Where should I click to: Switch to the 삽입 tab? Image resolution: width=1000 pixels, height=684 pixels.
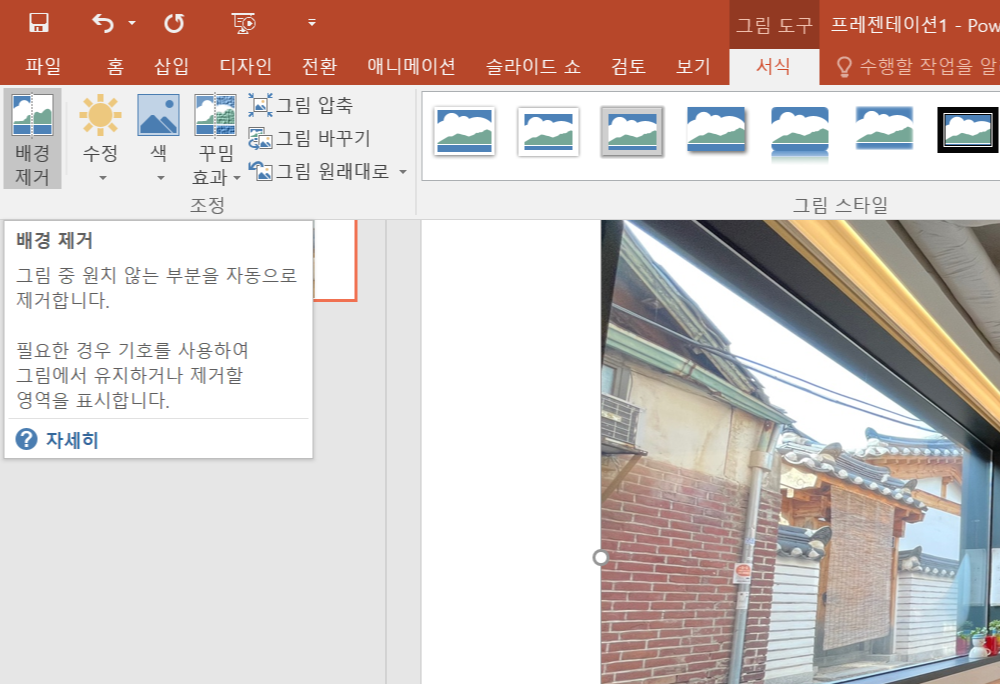(x=172, y=66)
